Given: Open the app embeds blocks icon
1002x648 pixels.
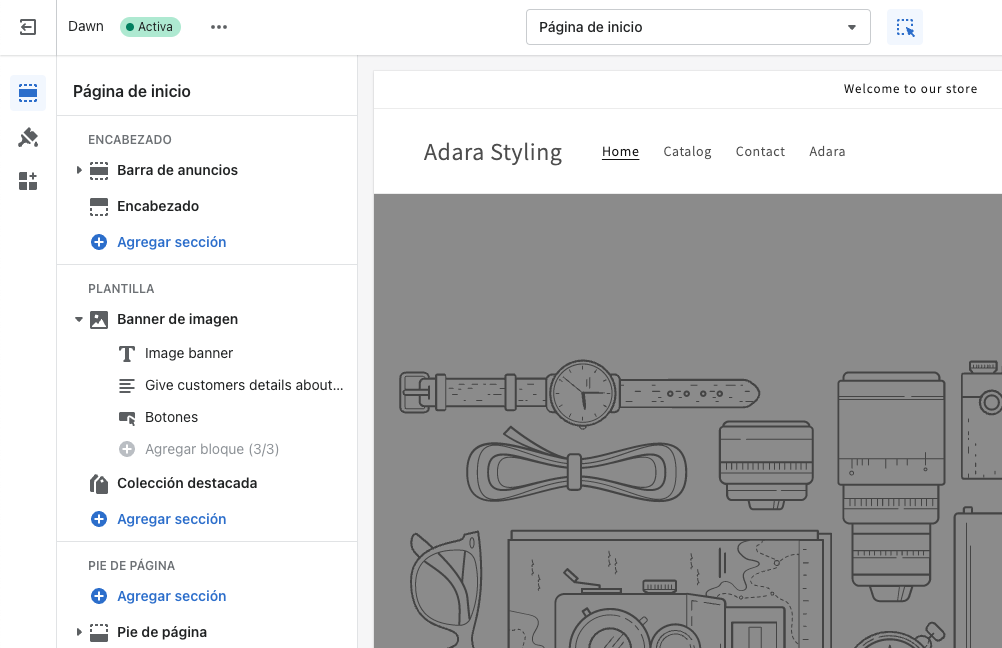Looking at the screenshot, I should [x=28, y=181].
